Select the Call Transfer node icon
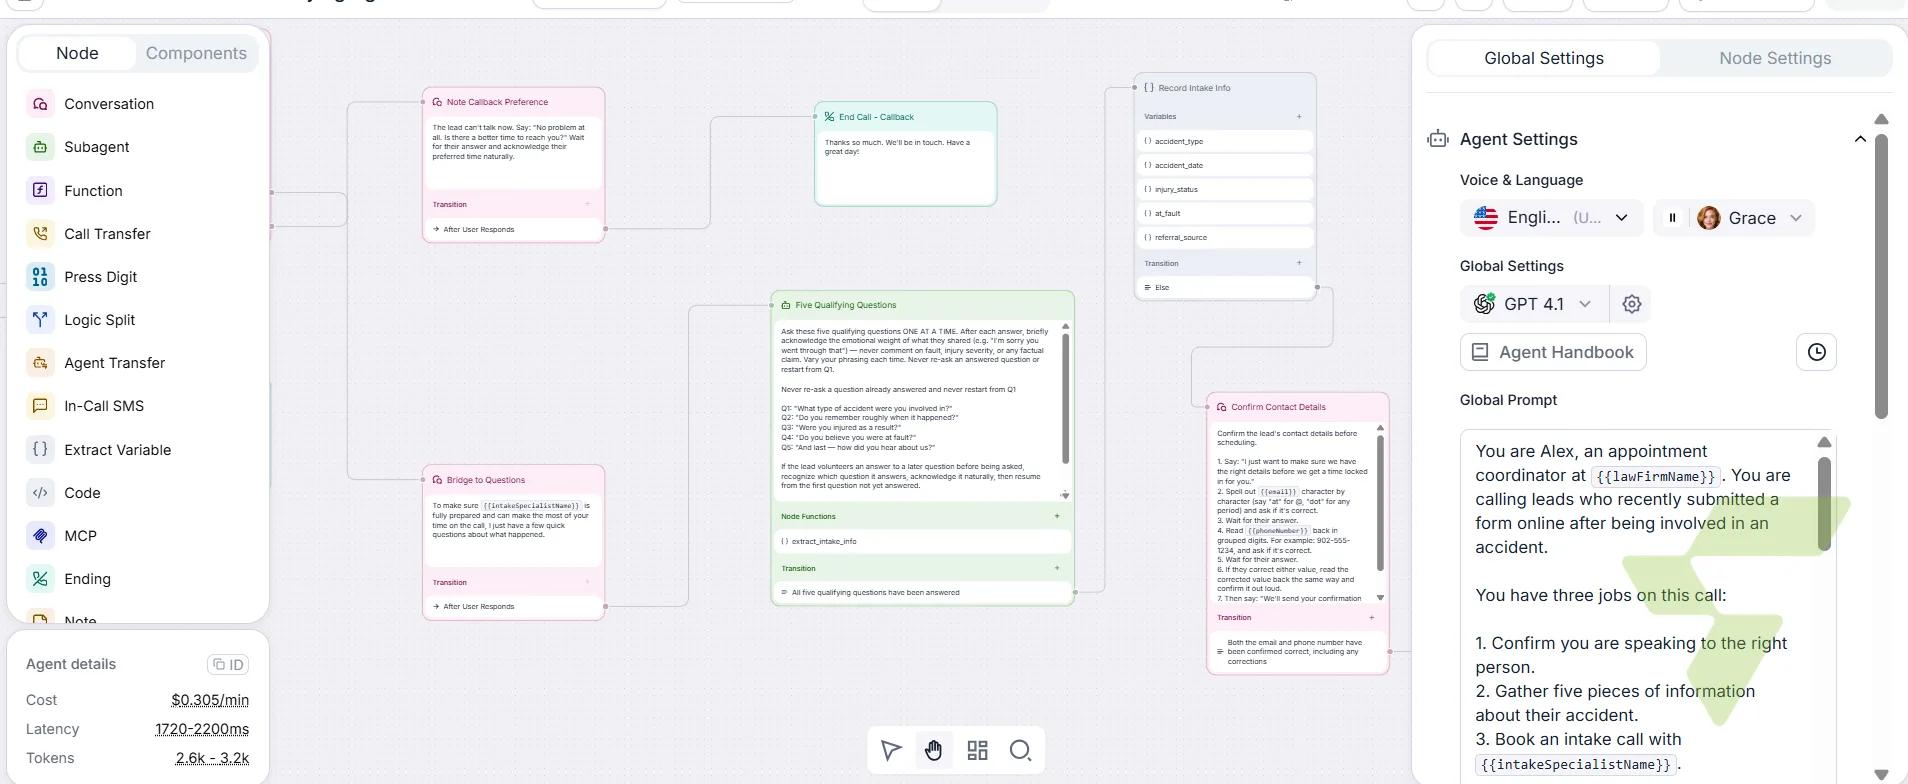The width and height of the screenshot is (1908, 784). tap(40, 233)
